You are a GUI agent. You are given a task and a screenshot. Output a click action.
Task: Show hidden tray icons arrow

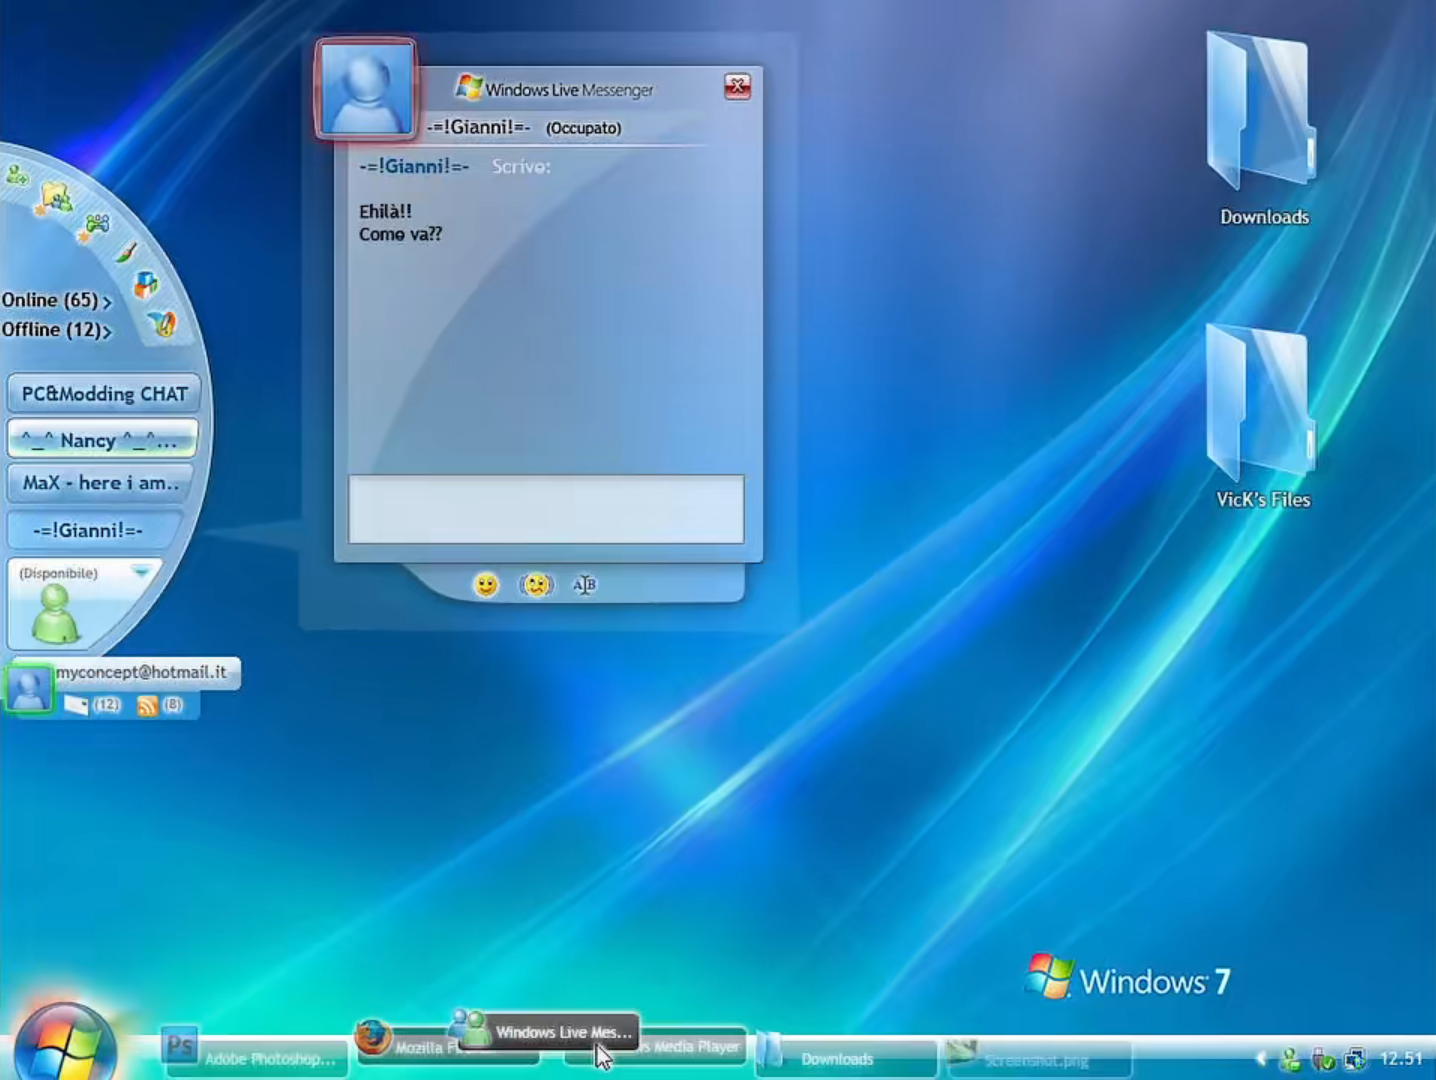point(1261,1058)
